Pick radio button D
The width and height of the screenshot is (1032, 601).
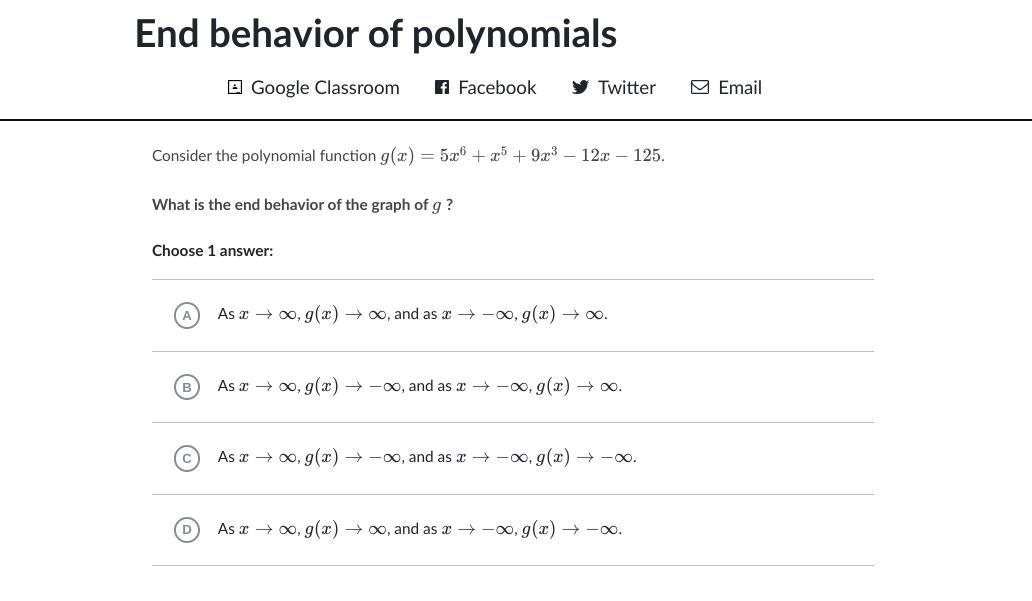coord(186,529)
